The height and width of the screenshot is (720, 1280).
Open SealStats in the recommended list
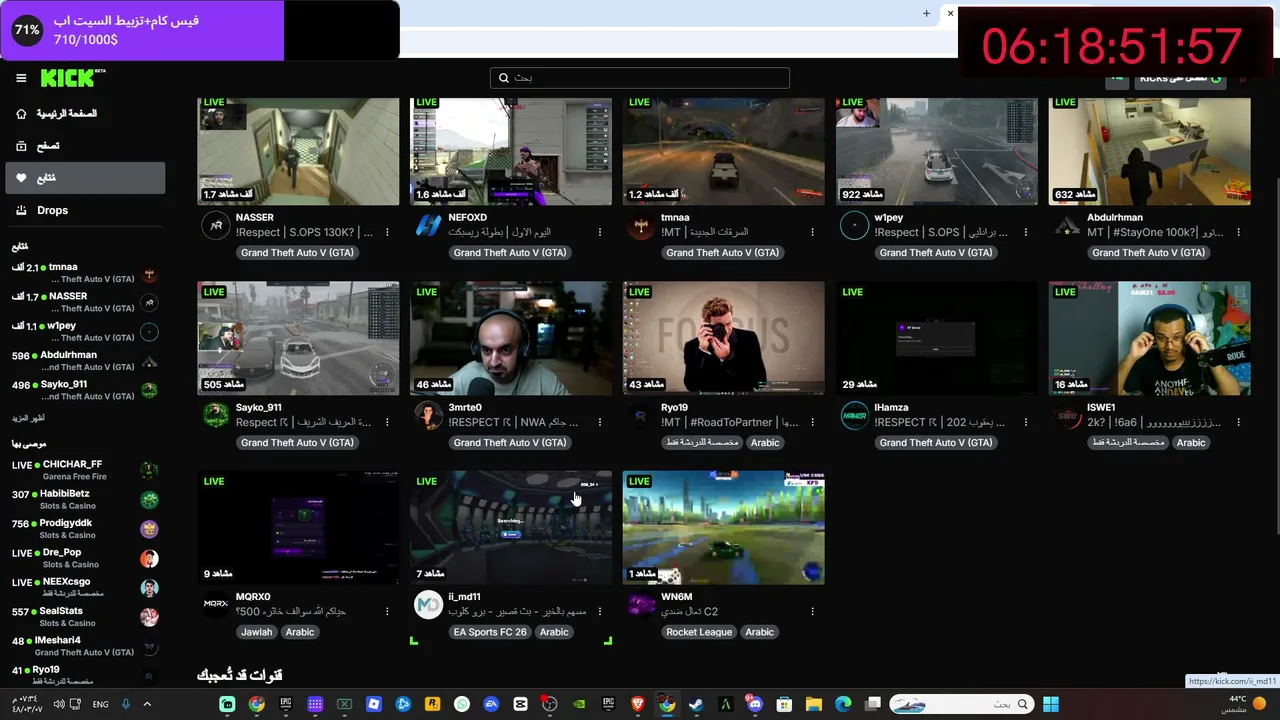pyautogui.click(x=85, y=616)
